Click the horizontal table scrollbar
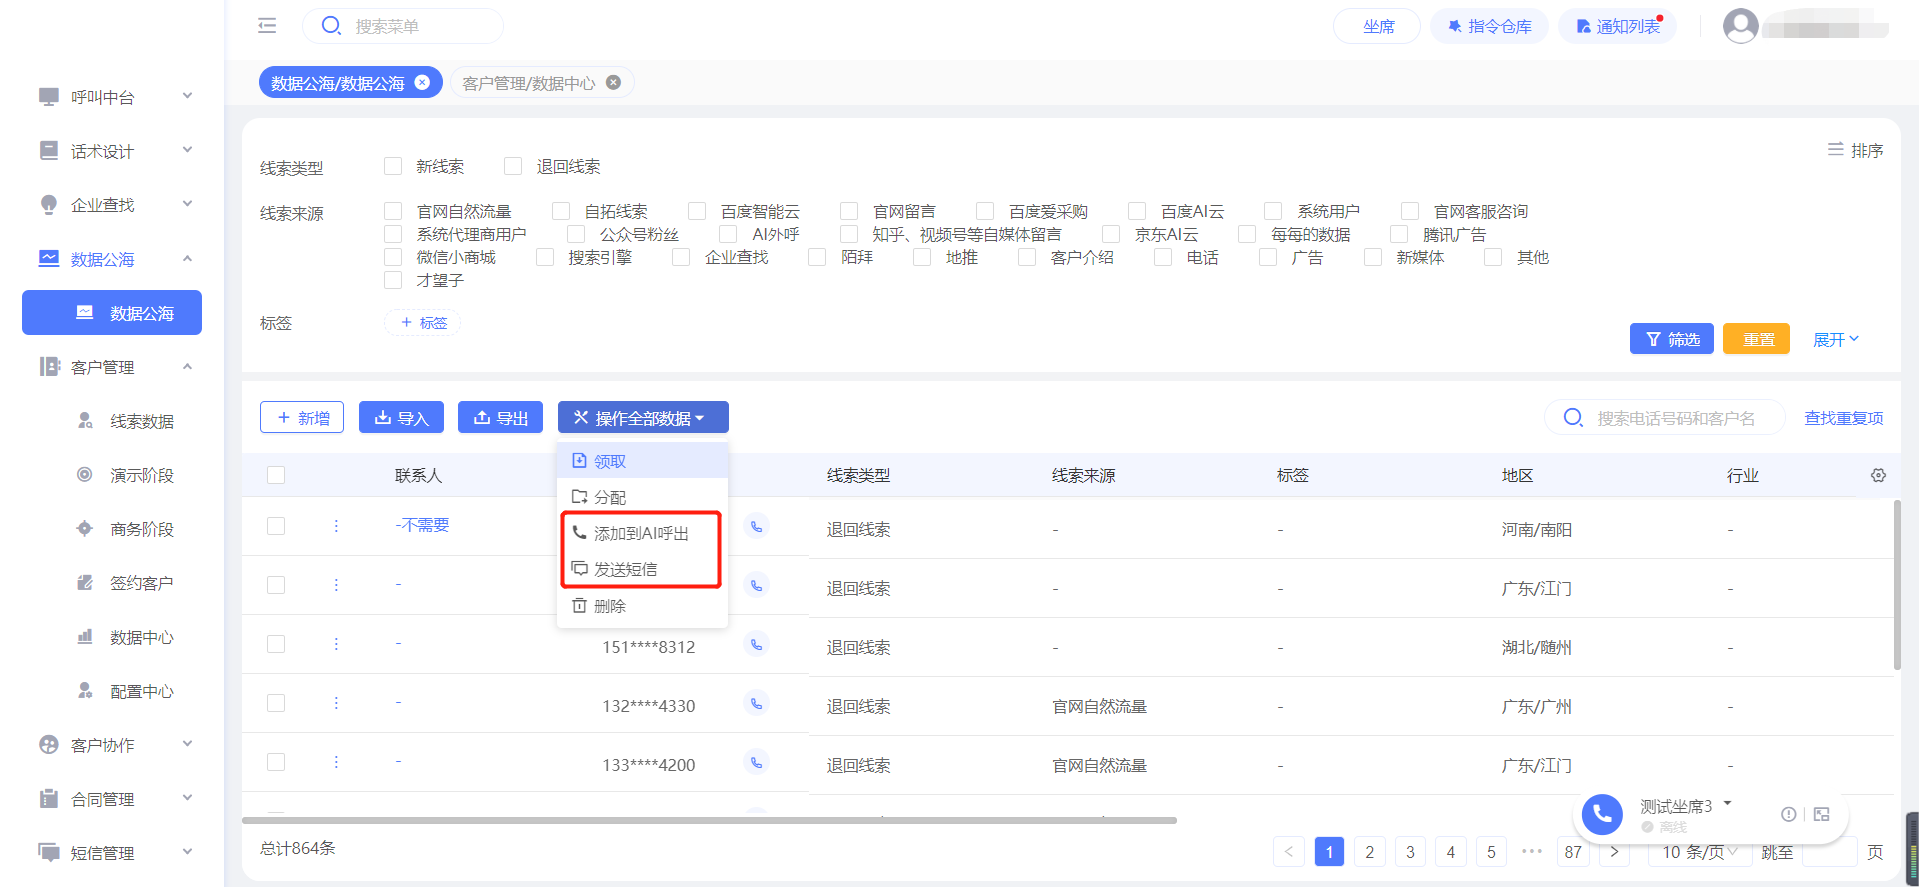 click(709, 820)
